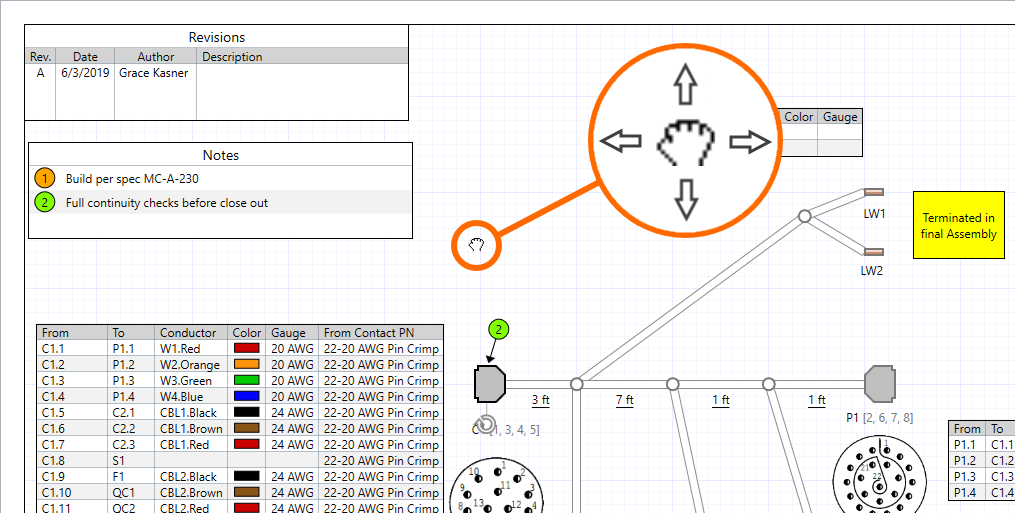Click the brown swatch in the C1.6 row

click(247, 428)
